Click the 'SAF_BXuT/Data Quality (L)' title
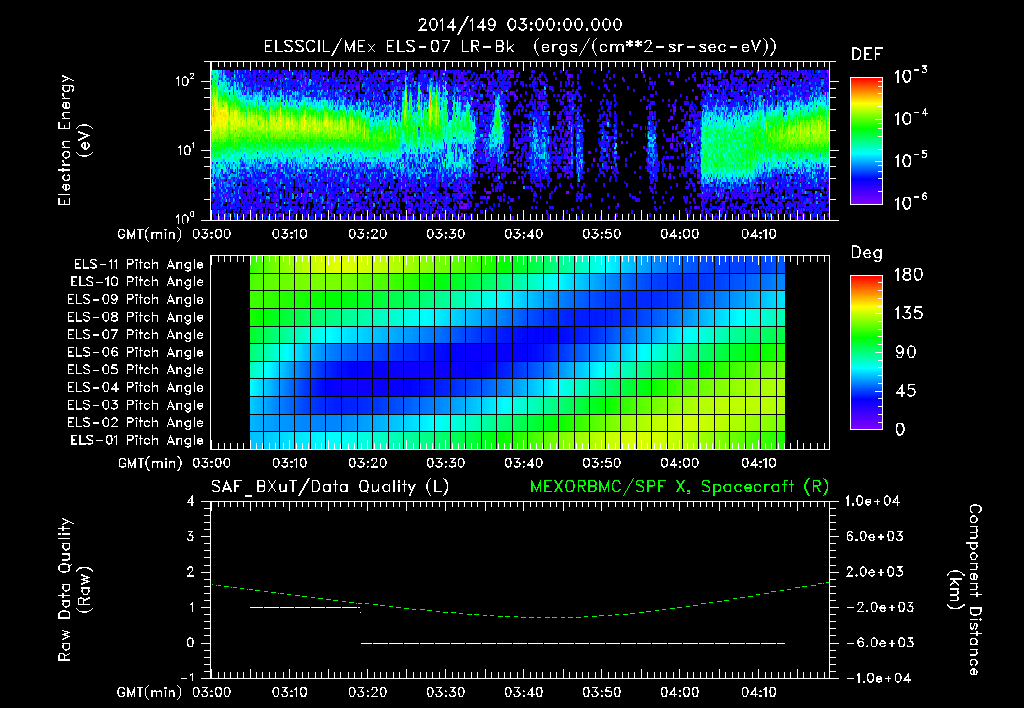This screenshot has width=1024, height=708. pos(330,487)
